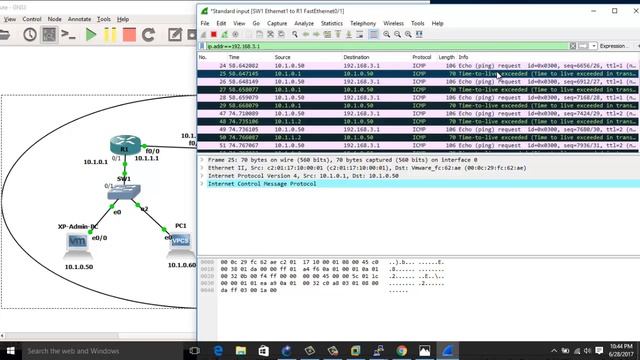
Task: Select packet 51 echo request row
Action: (x=418, y=145)
